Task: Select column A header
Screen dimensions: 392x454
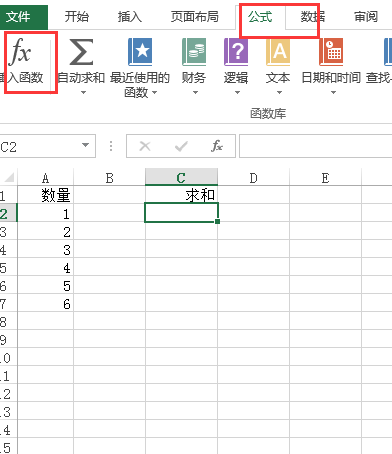Action: (45, 178)
